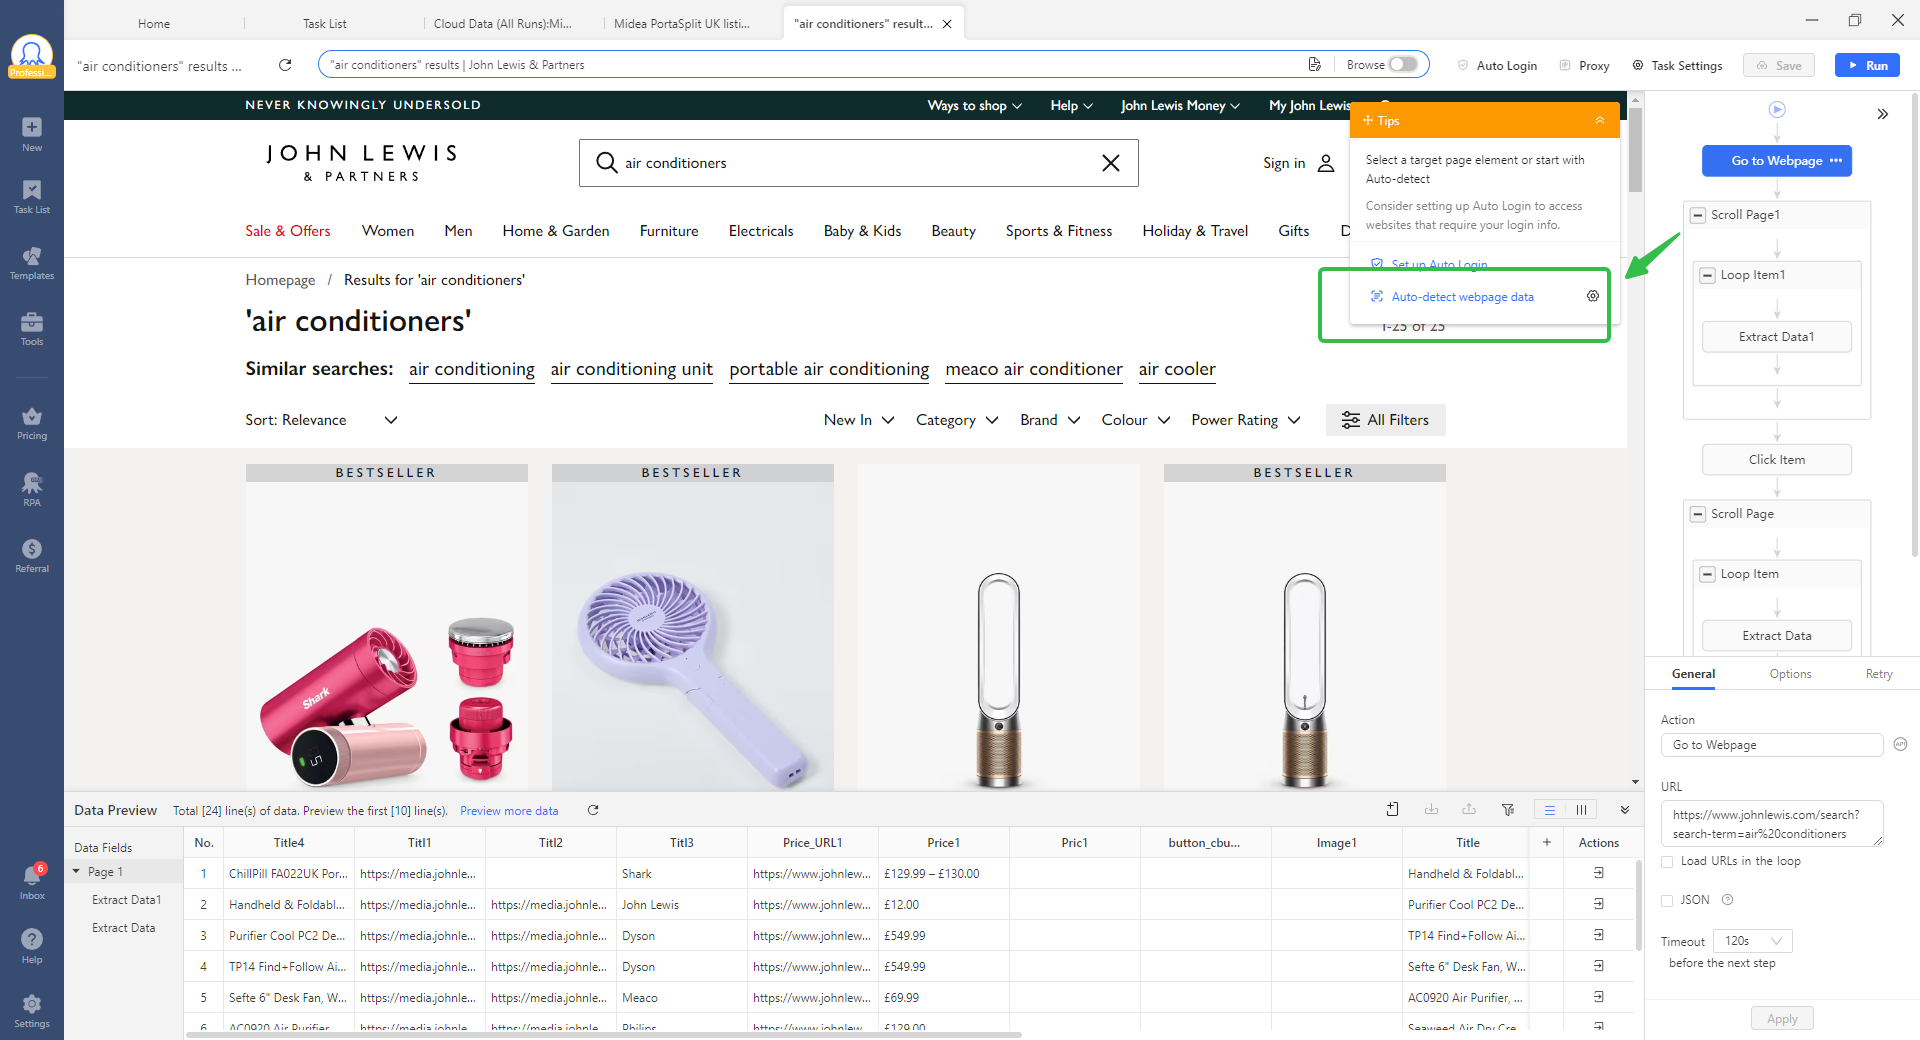Open Auto-detect settings gear icon
Image resolution: width=1920 pixels, height=1040 pixels.
[1593, 296]
